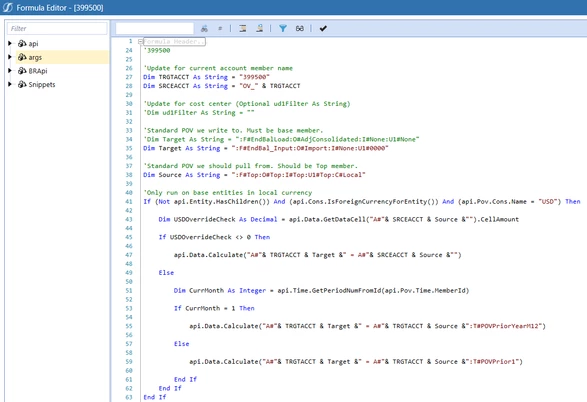Click the Dim CurrMonth As Integer line
The width and height of the screenshot is (587, 402).
coord(321,290)
